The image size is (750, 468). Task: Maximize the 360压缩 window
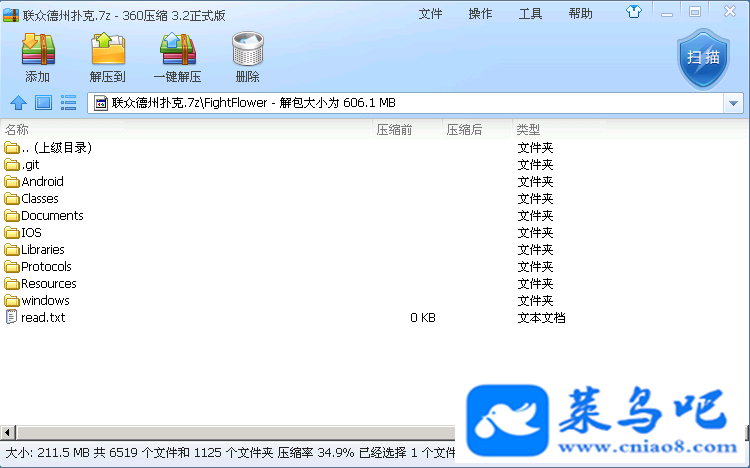coord(695,12)
